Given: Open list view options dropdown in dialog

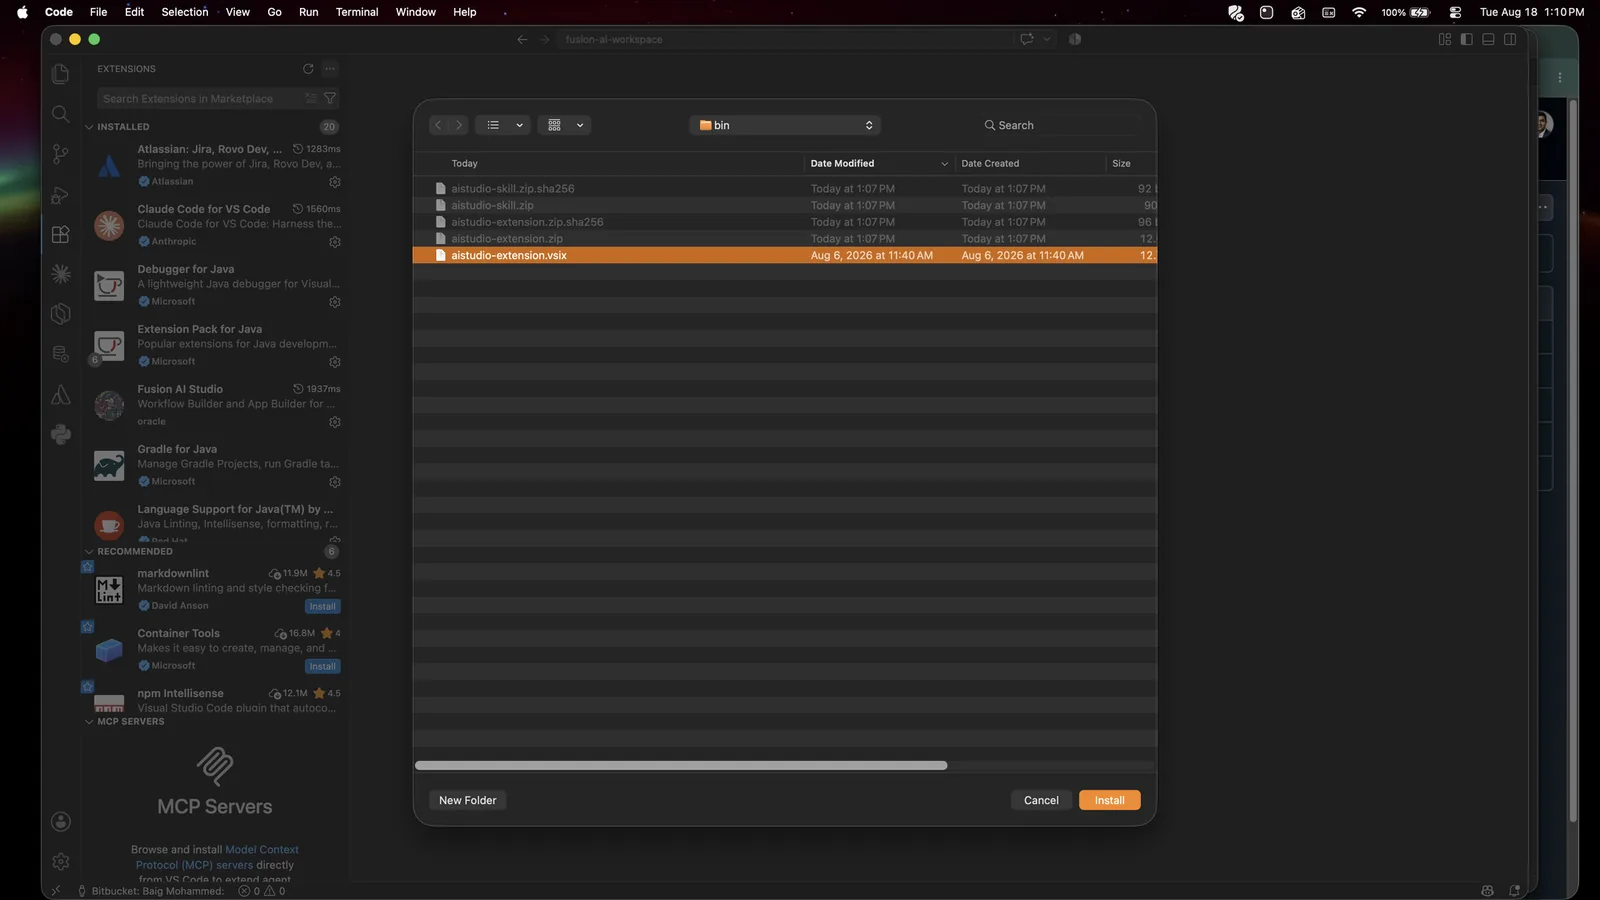Looking at the screenshot, I should pyautogui.click(x=503, y=125).
